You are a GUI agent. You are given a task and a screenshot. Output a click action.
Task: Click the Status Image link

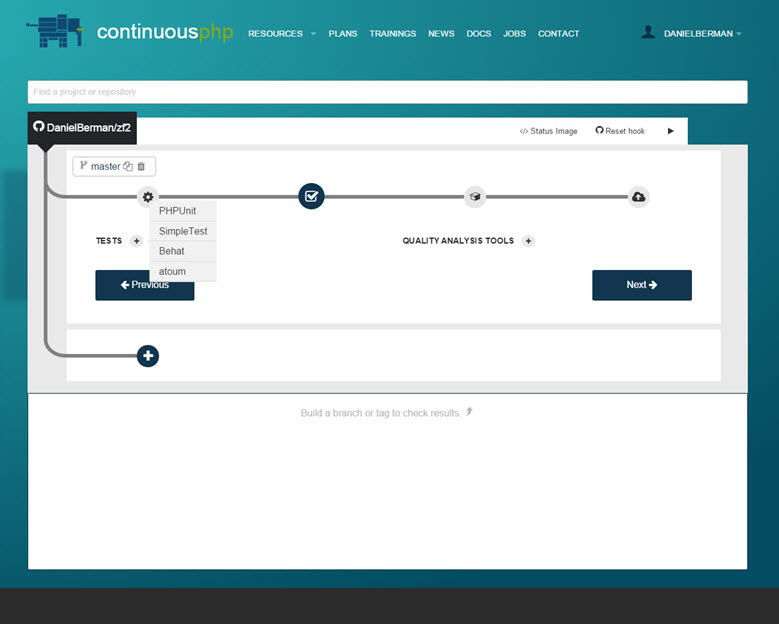pos(548,131)
